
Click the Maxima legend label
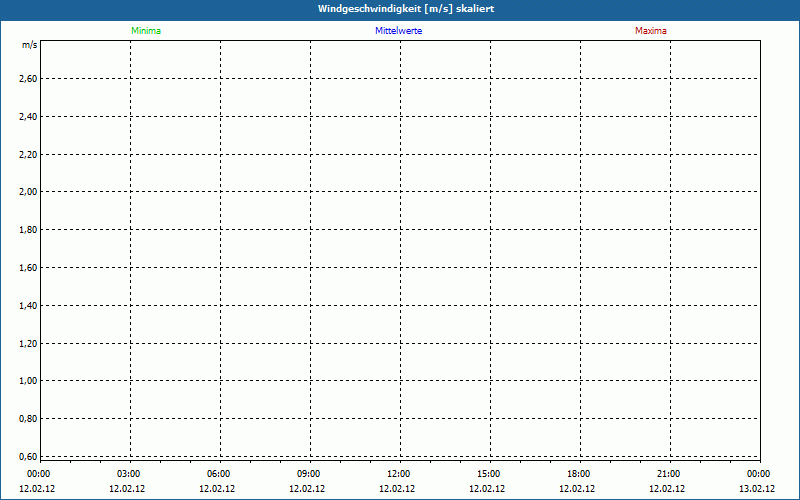(x=650, y=31)
